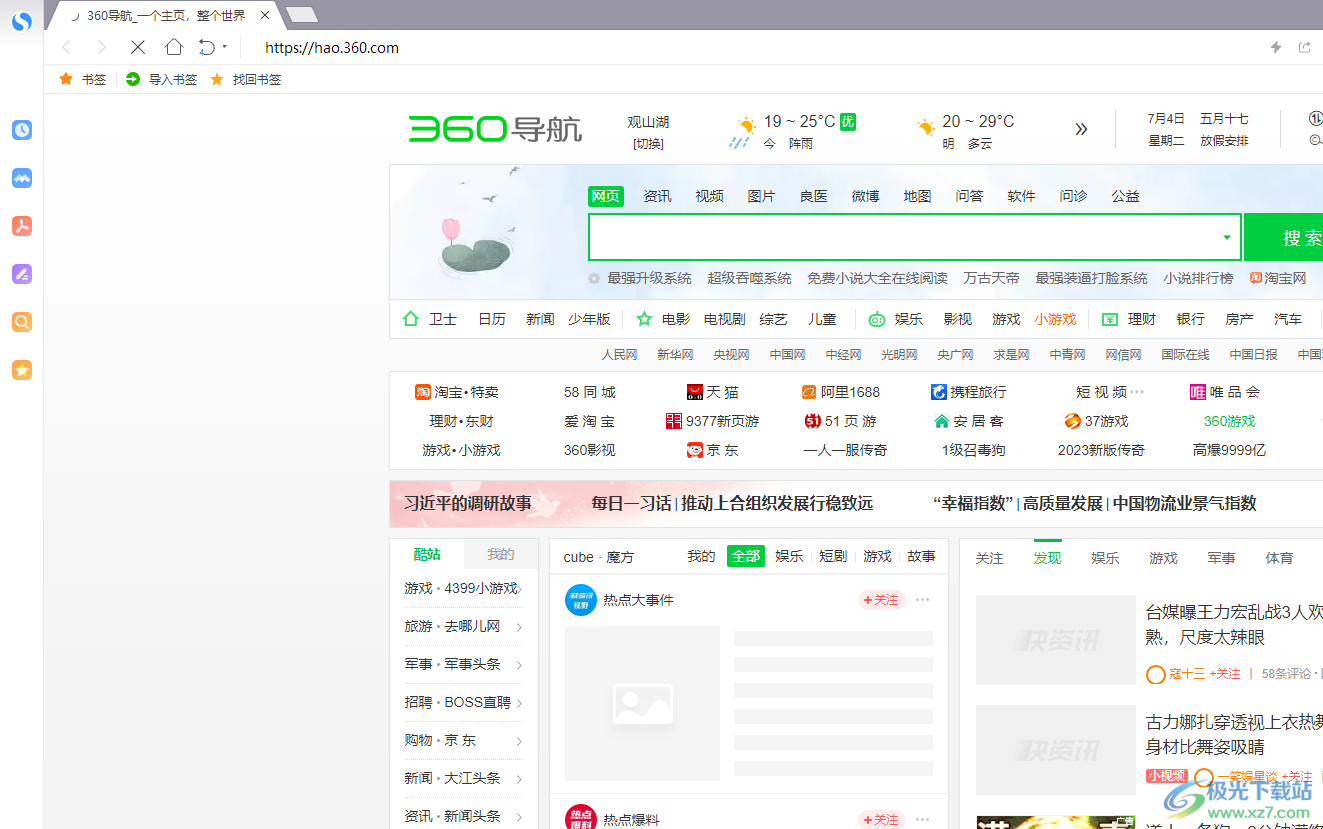Select the 资讯 search tab
The width and height of the screenshot is (1323, 829).
point(658,196)
